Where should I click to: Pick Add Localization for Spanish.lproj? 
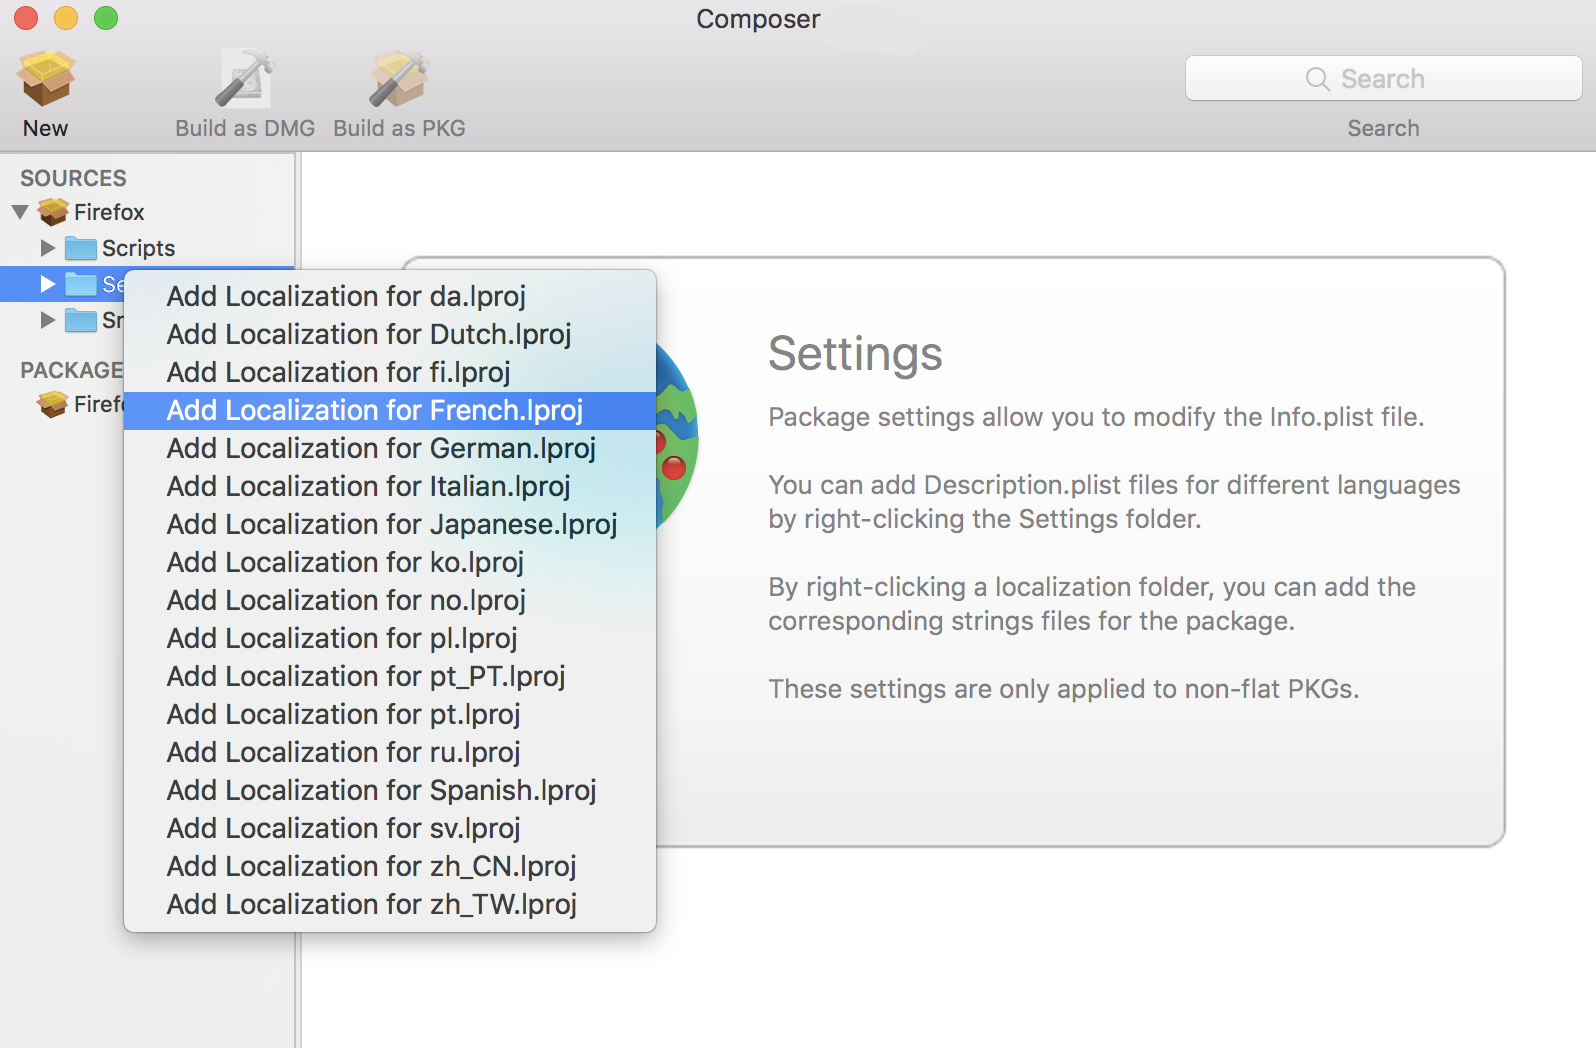[381, 790]
